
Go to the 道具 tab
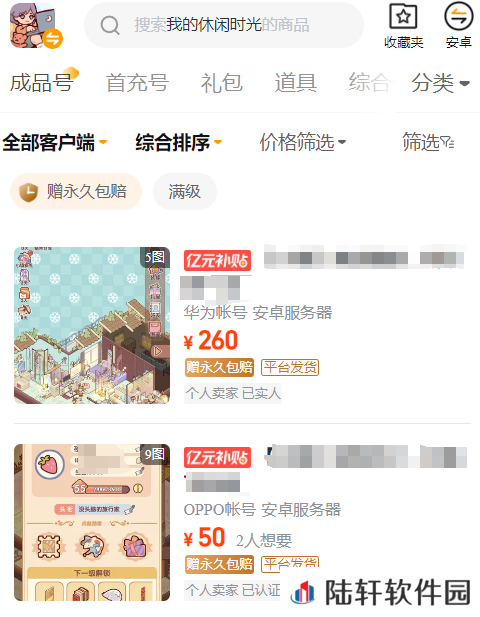coord(296,83)
